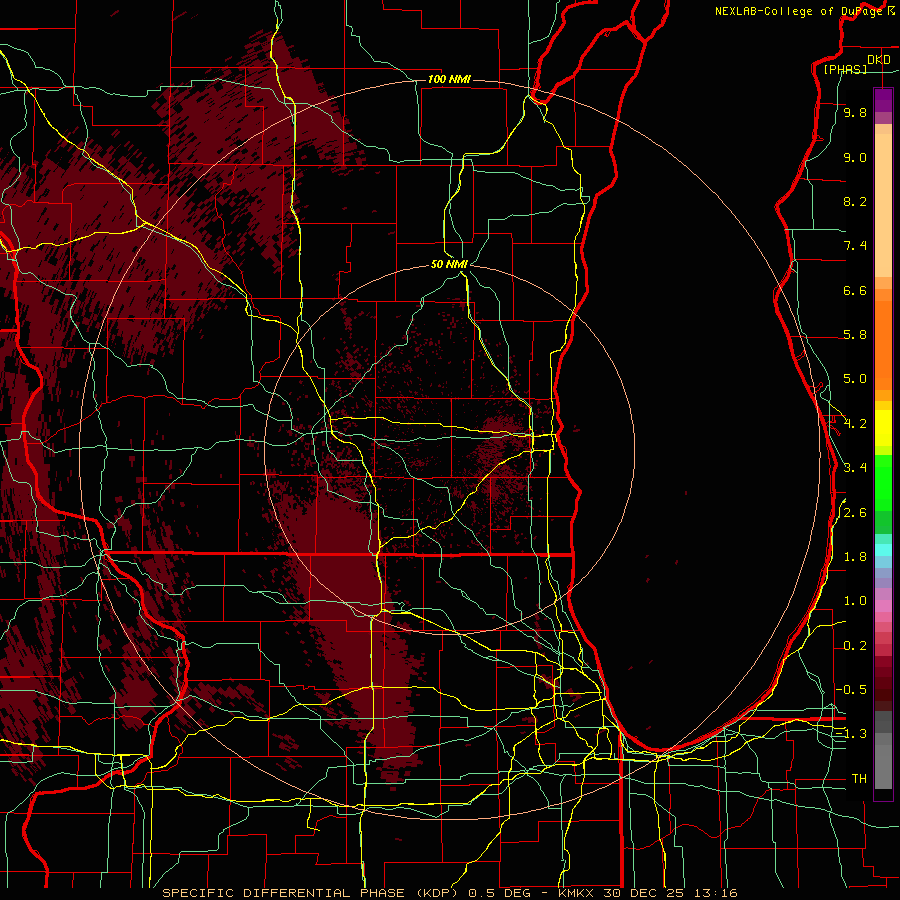
Task: Click the NEXLAB-College of DuPage credit text
Action: tap(799, 11)
